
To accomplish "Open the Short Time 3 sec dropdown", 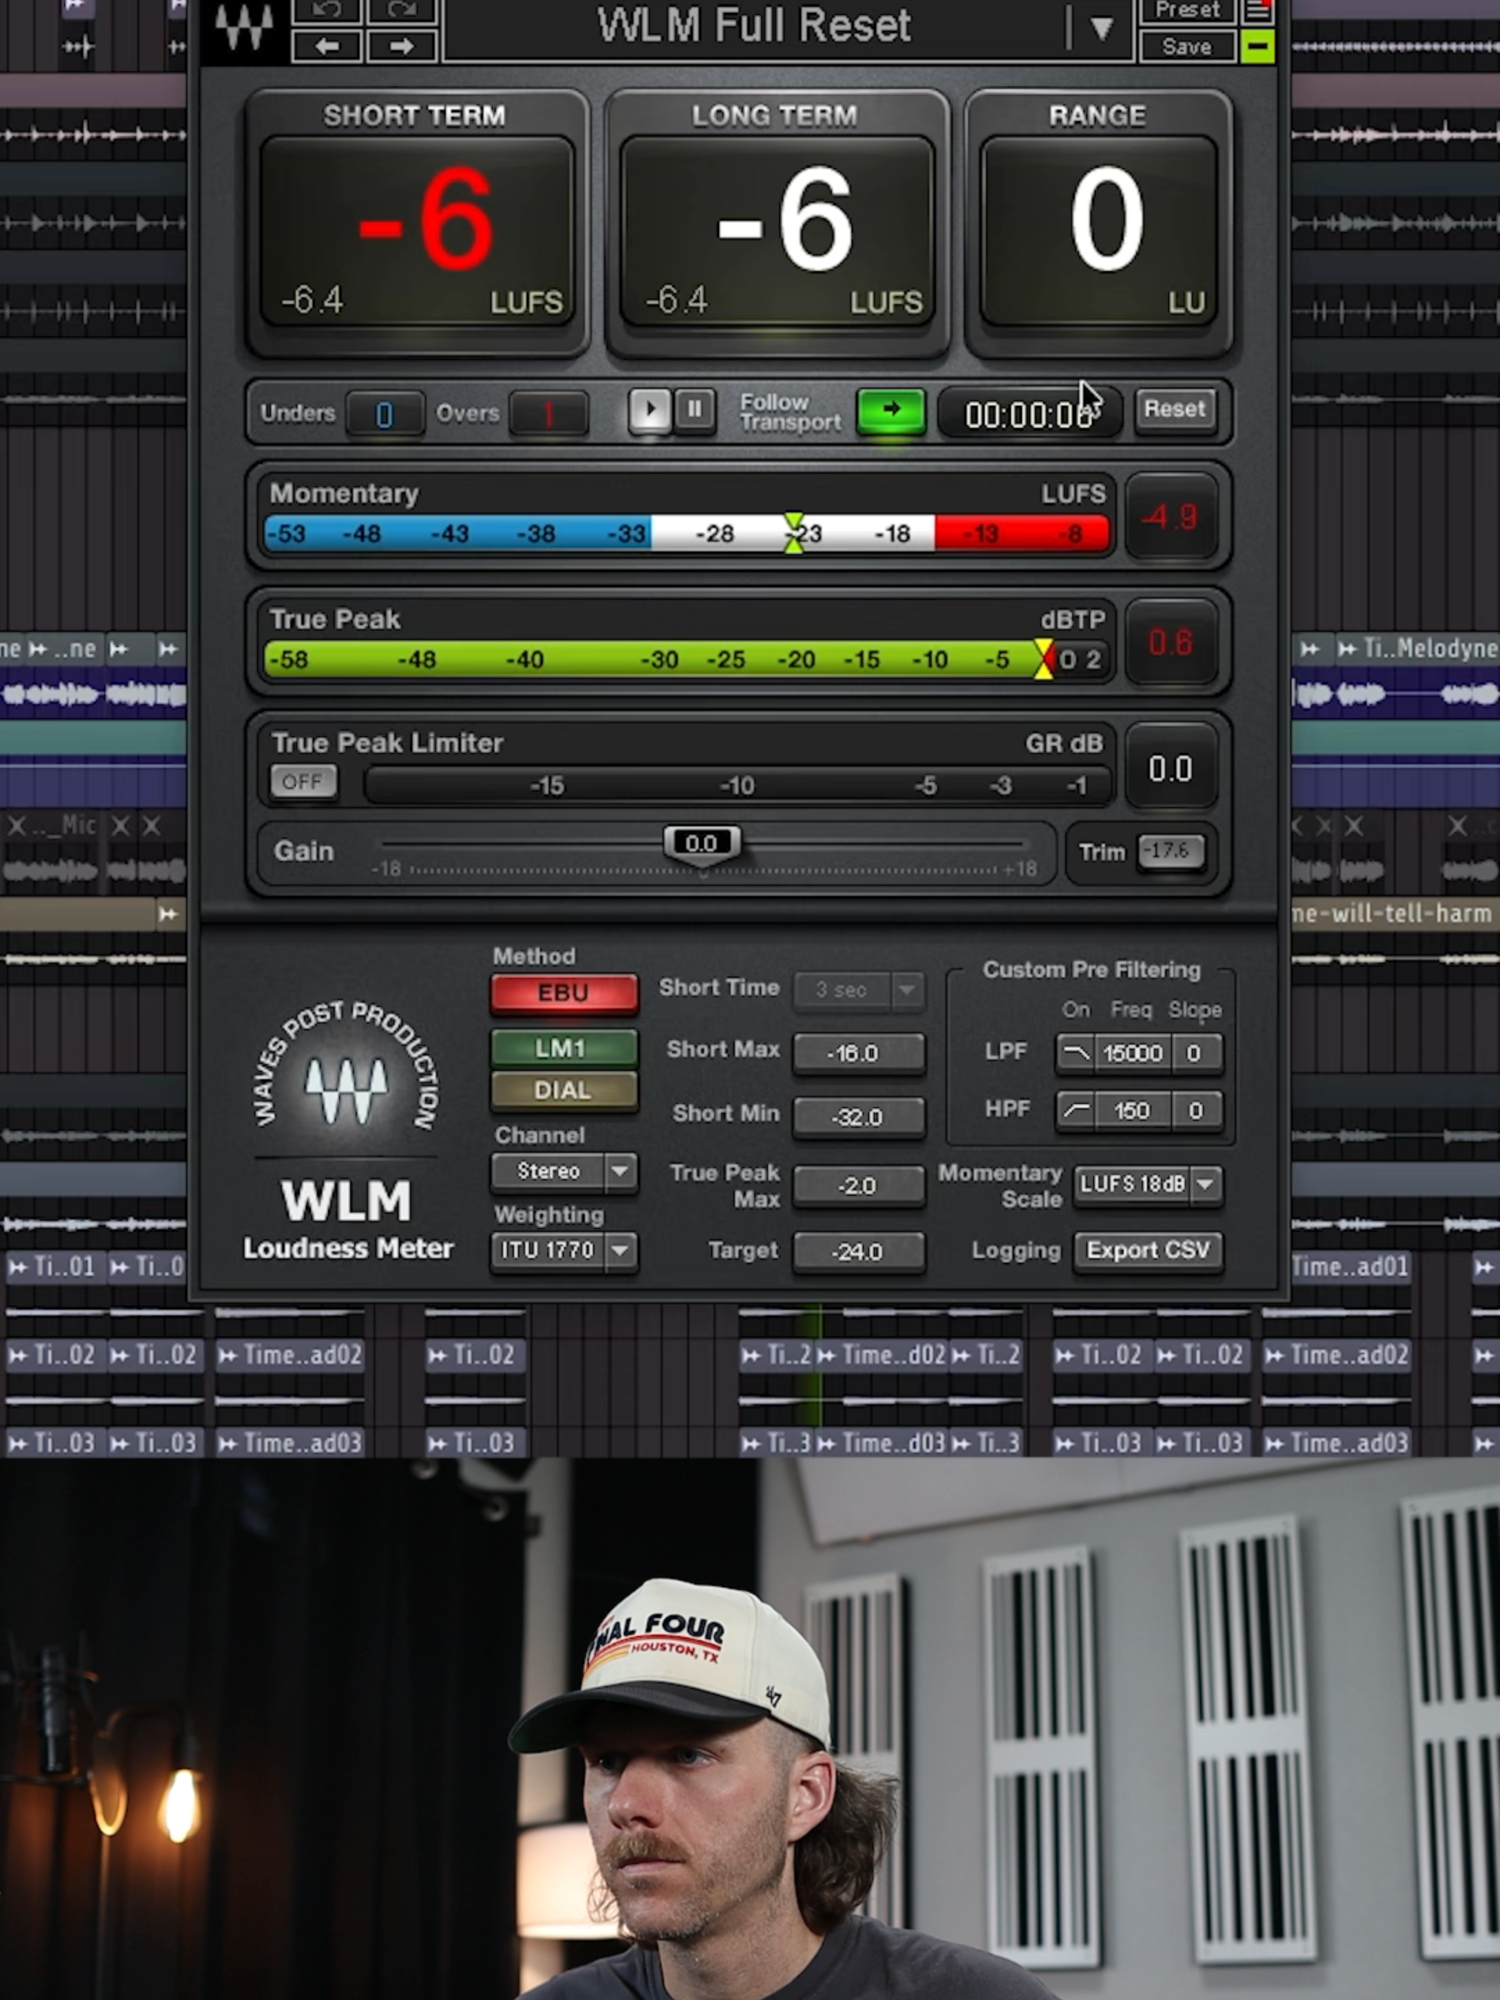I will coord(859,990).
